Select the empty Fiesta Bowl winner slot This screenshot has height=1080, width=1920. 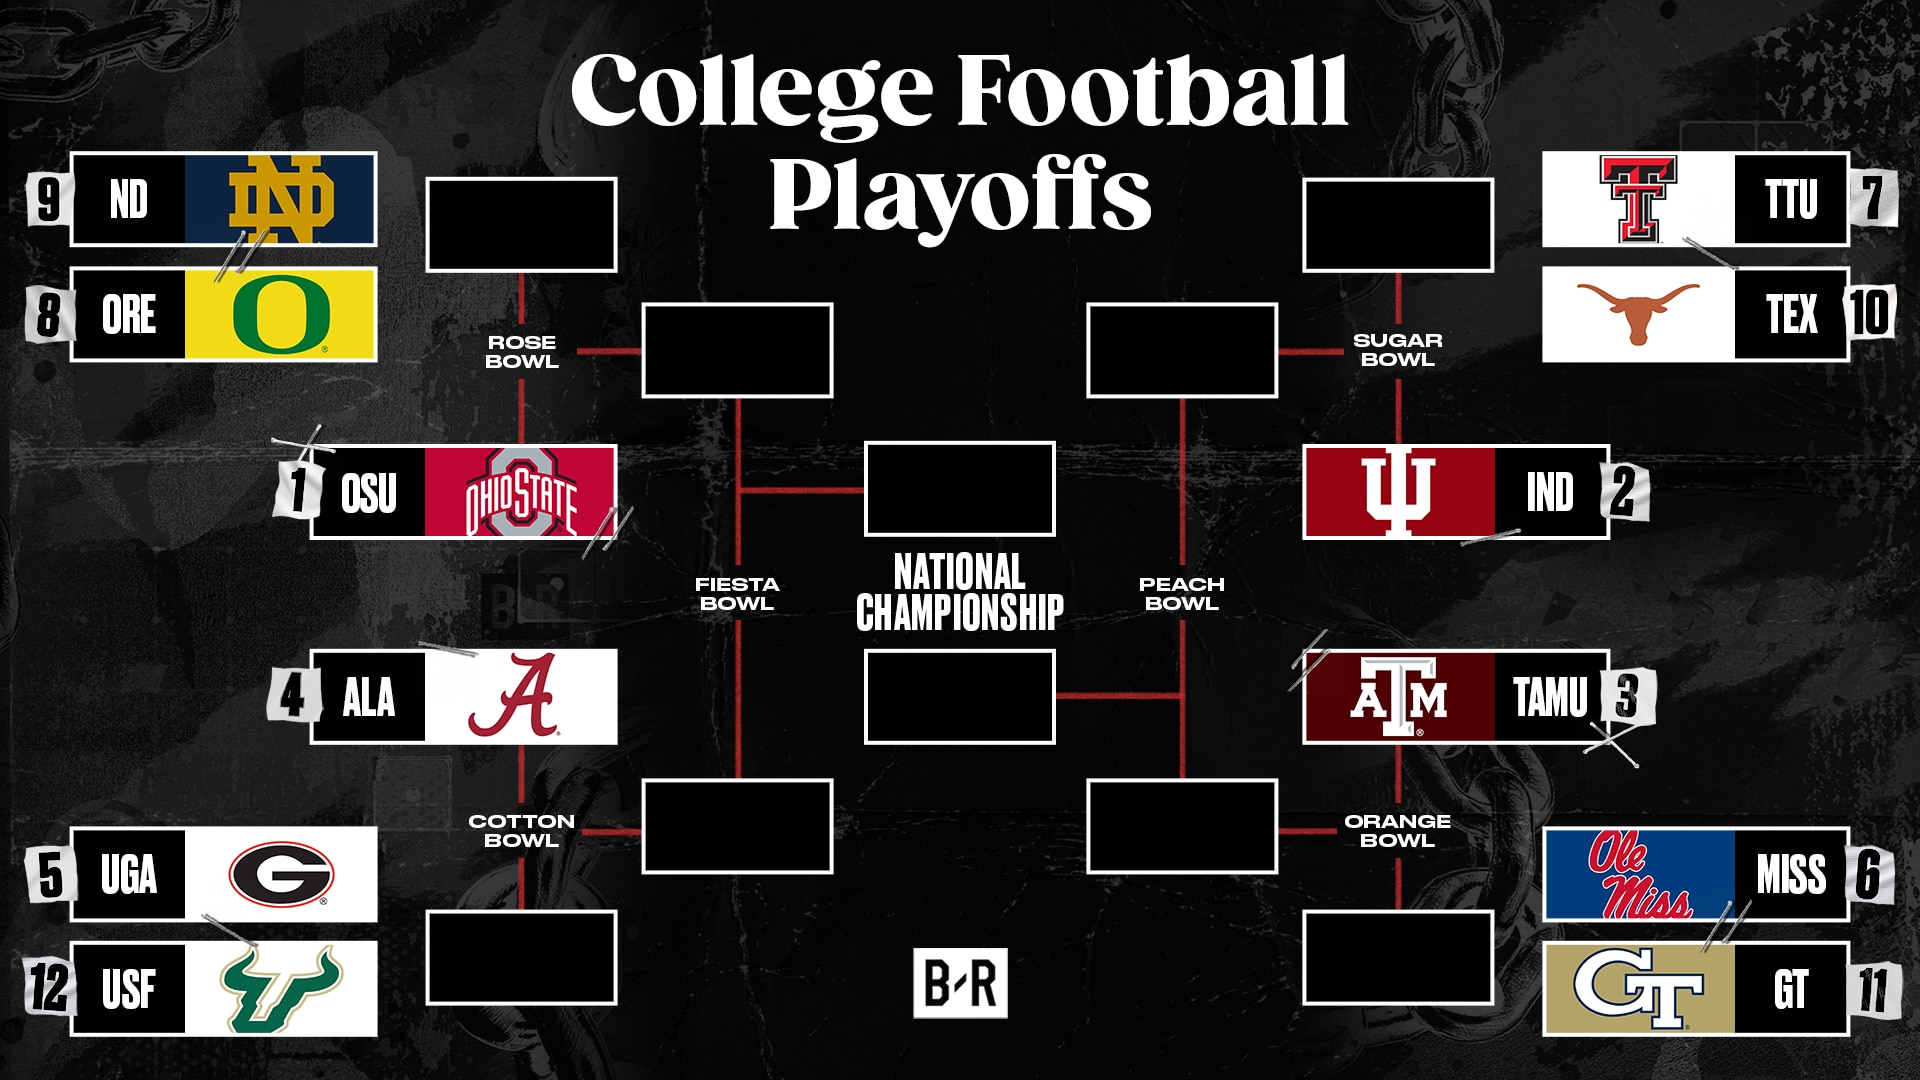coord(960,489)
